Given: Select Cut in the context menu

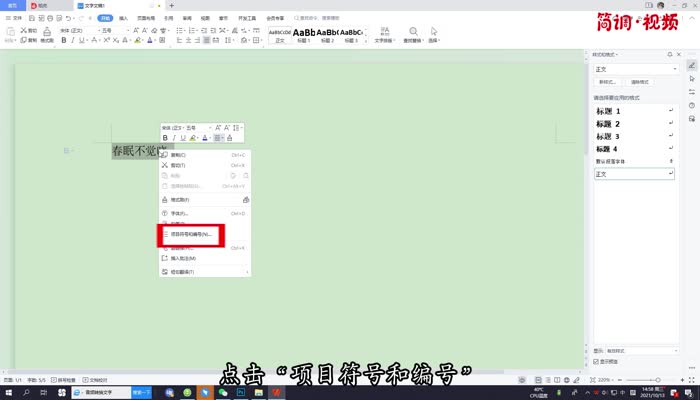Looking at the screenshot, I should (x=180, y=165).
